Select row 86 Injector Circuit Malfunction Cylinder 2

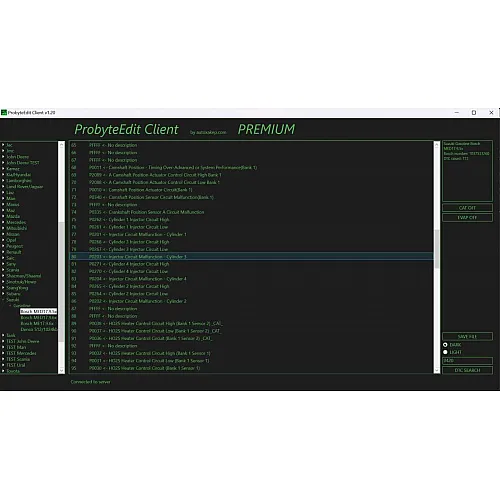point(251,301)
